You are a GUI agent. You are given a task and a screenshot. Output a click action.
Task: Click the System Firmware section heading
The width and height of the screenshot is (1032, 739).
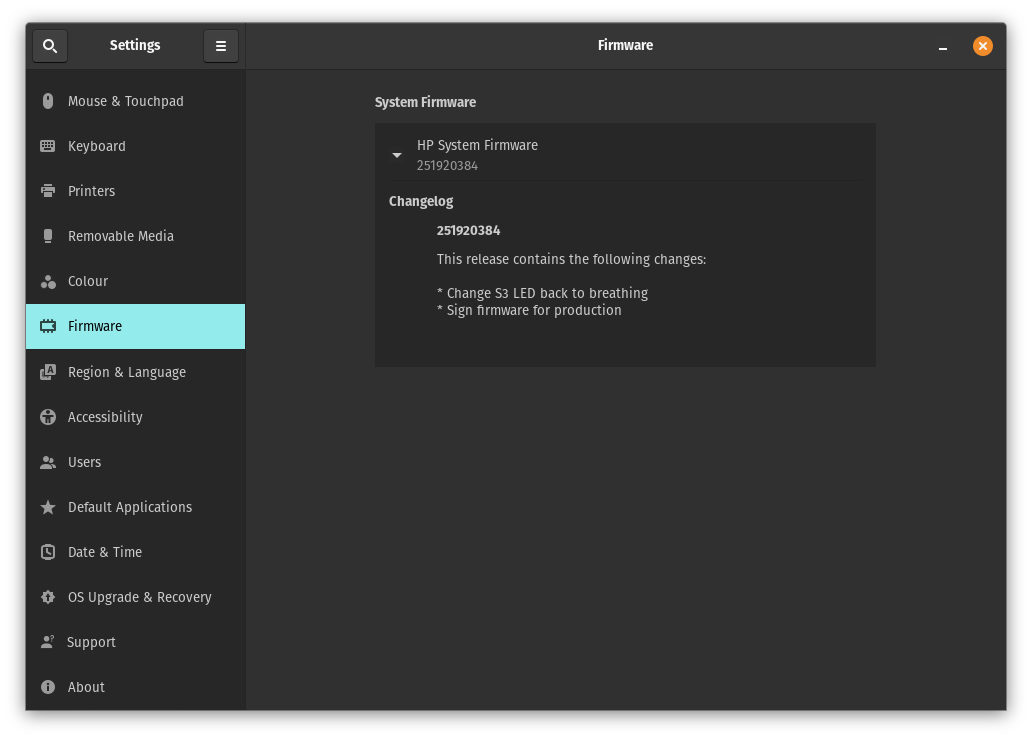(x=425, y=102)
